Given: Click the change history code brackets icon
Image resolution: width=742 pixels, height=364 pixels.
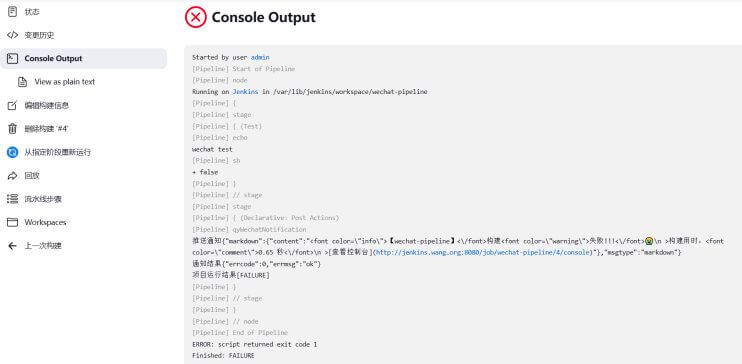Looking at the screenshot, I should pos(12,35).
